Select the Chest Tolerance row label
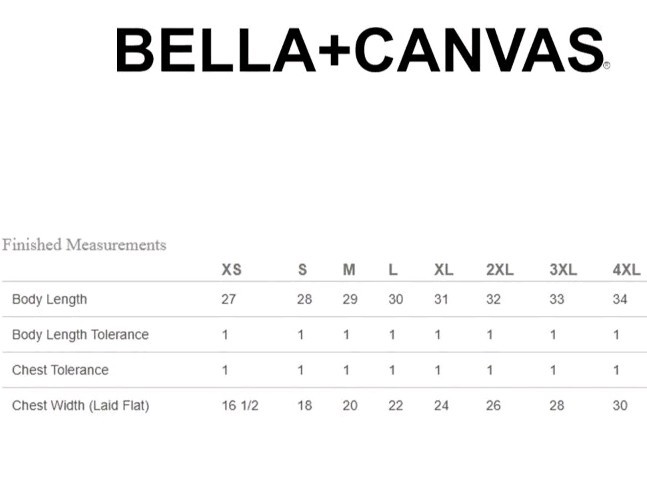 click(60, 370)
